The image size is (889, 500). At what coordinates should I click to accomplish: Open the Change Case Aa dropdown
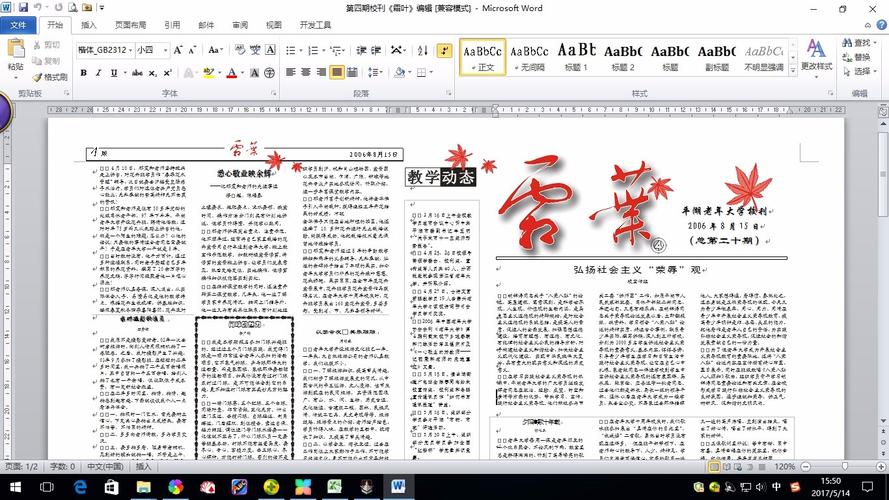(215, 50)
